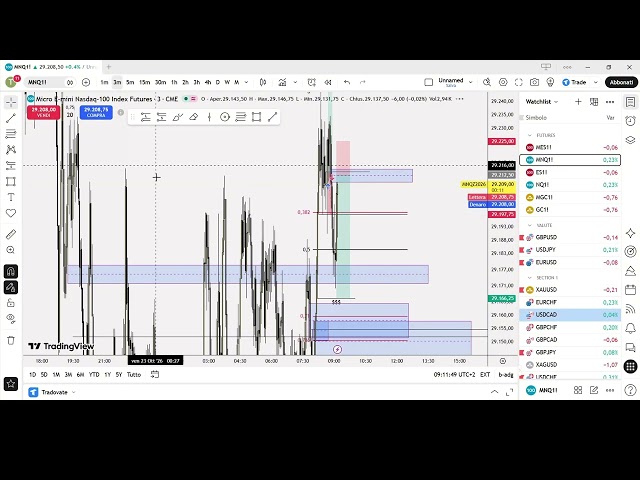Open the heart icons tool
This screenshot has width=640, height=480.
click(11, 213)
